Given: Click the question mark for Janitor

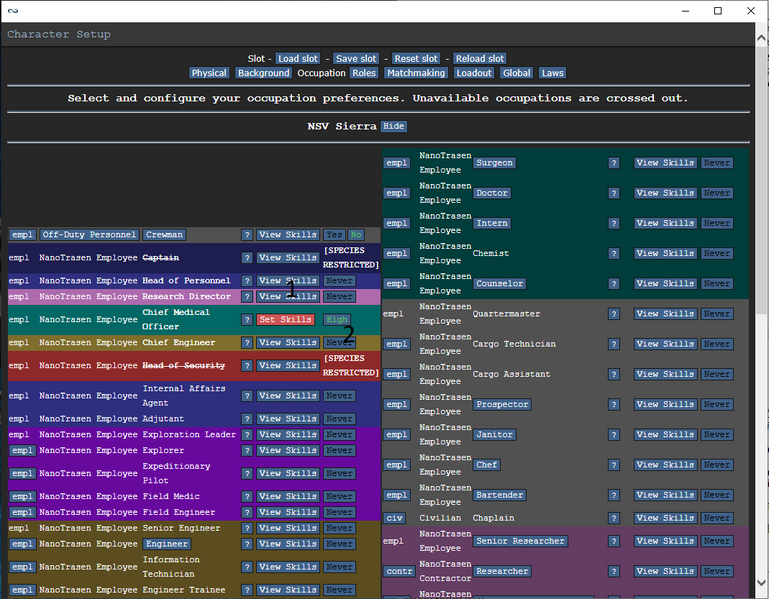Looking at the screenshot, I should [x=614, y=435].
